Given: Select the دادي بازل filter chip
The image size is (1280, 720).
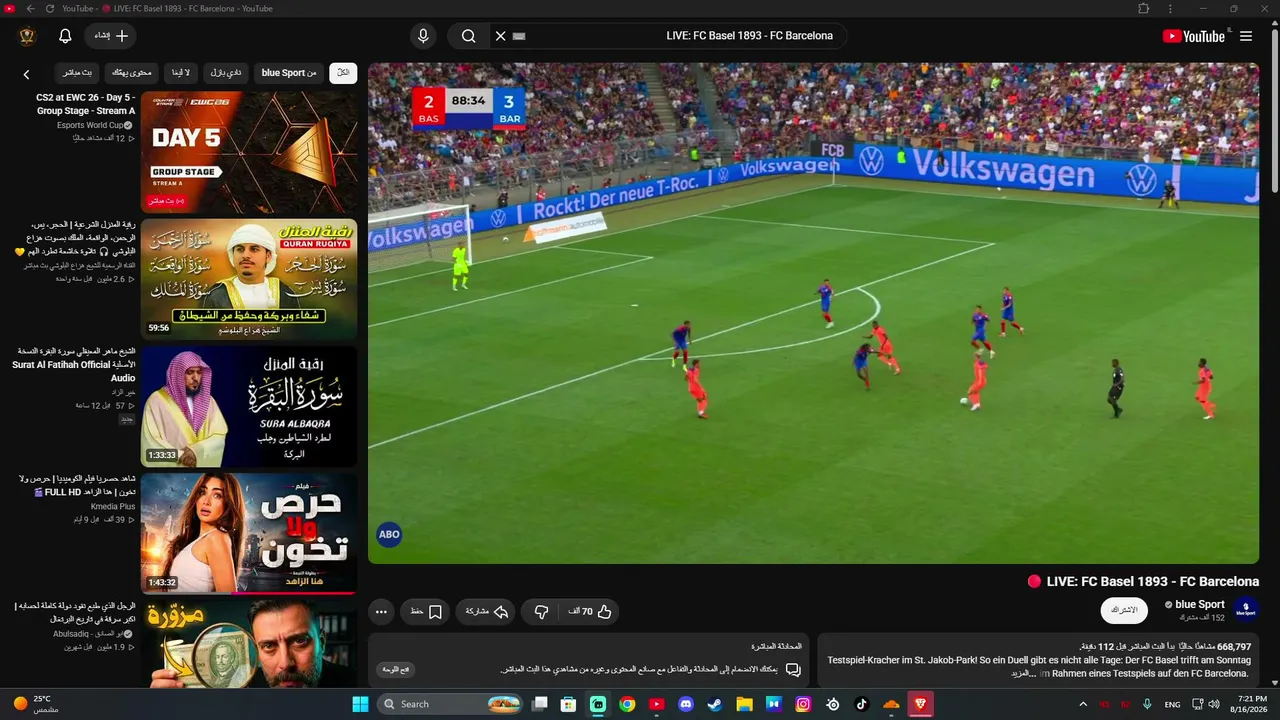Looking at the screenshot, I should (x=226, y=73).
